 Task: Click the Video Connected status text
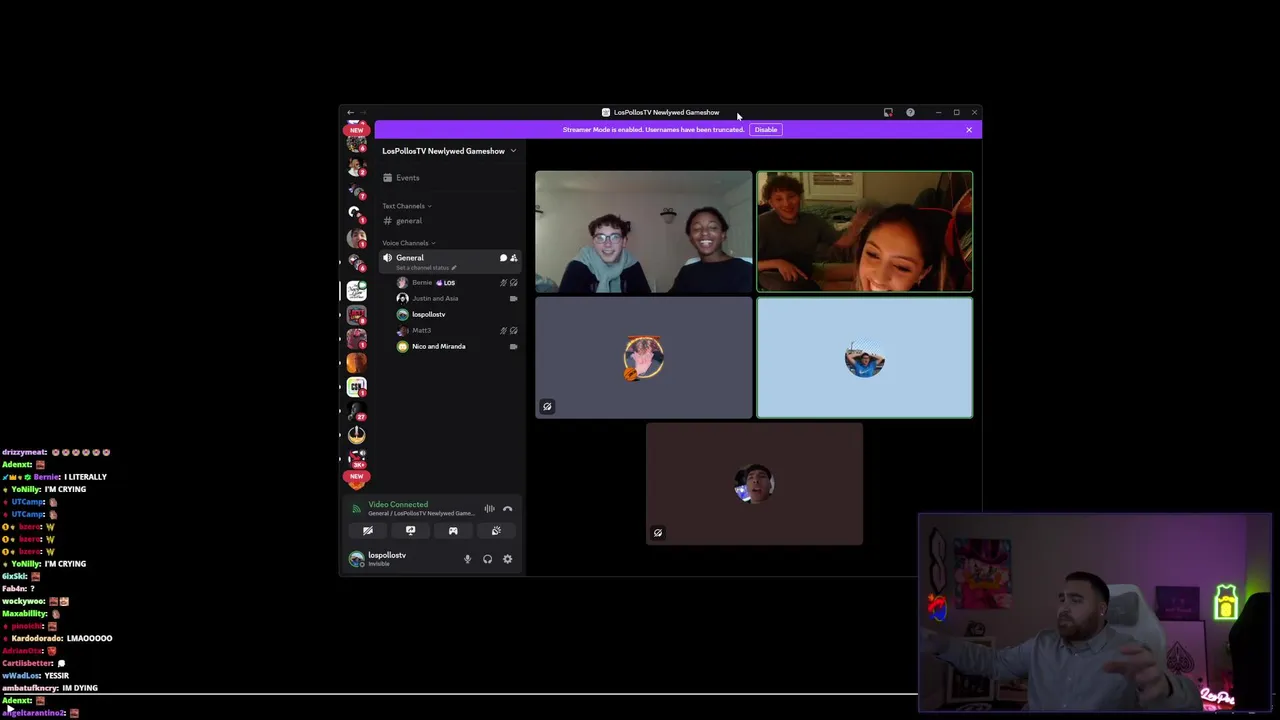click(x=398, y=505)
